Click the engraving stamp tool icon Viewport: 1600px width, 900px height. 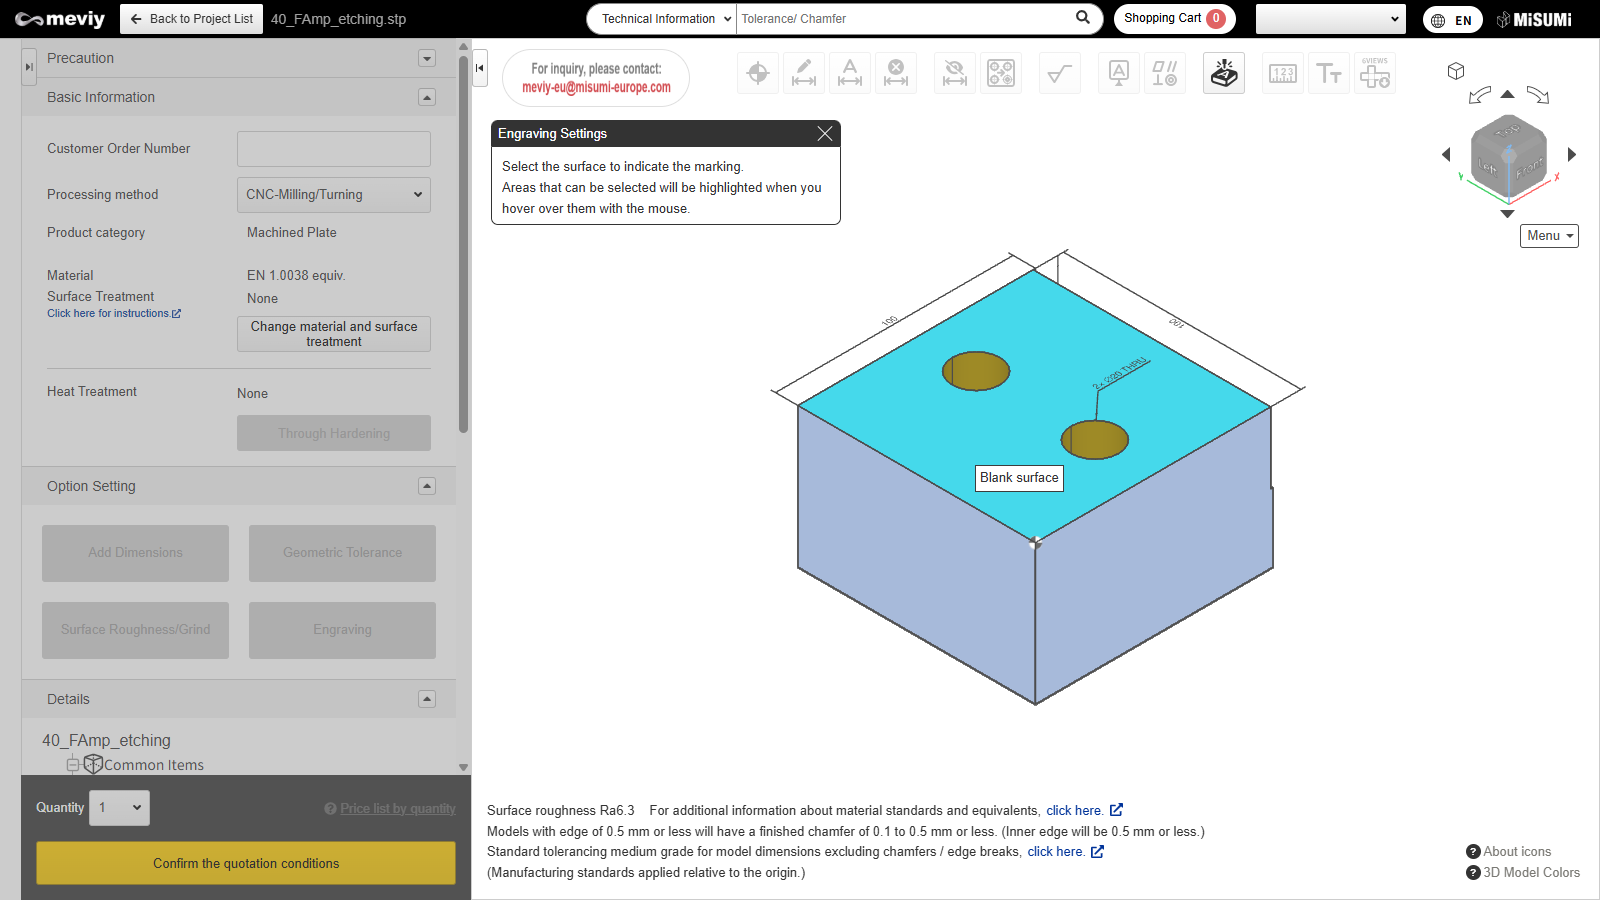[x=1224, y=73]
